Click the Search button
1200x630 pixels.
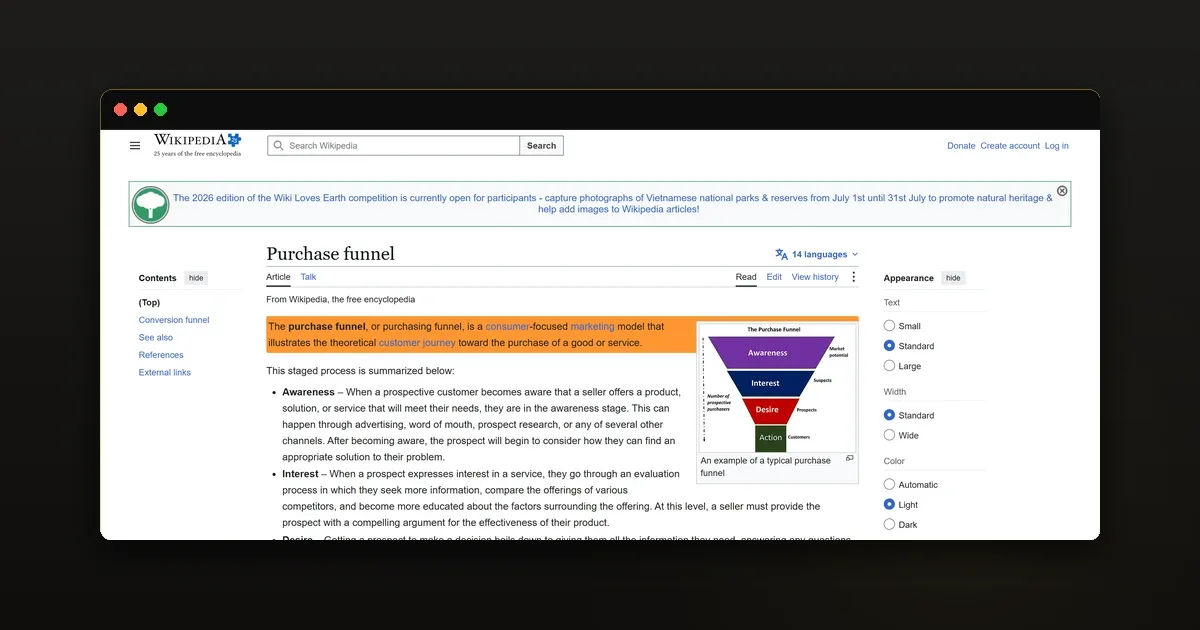pyautogui.click(x=541, y=146)
